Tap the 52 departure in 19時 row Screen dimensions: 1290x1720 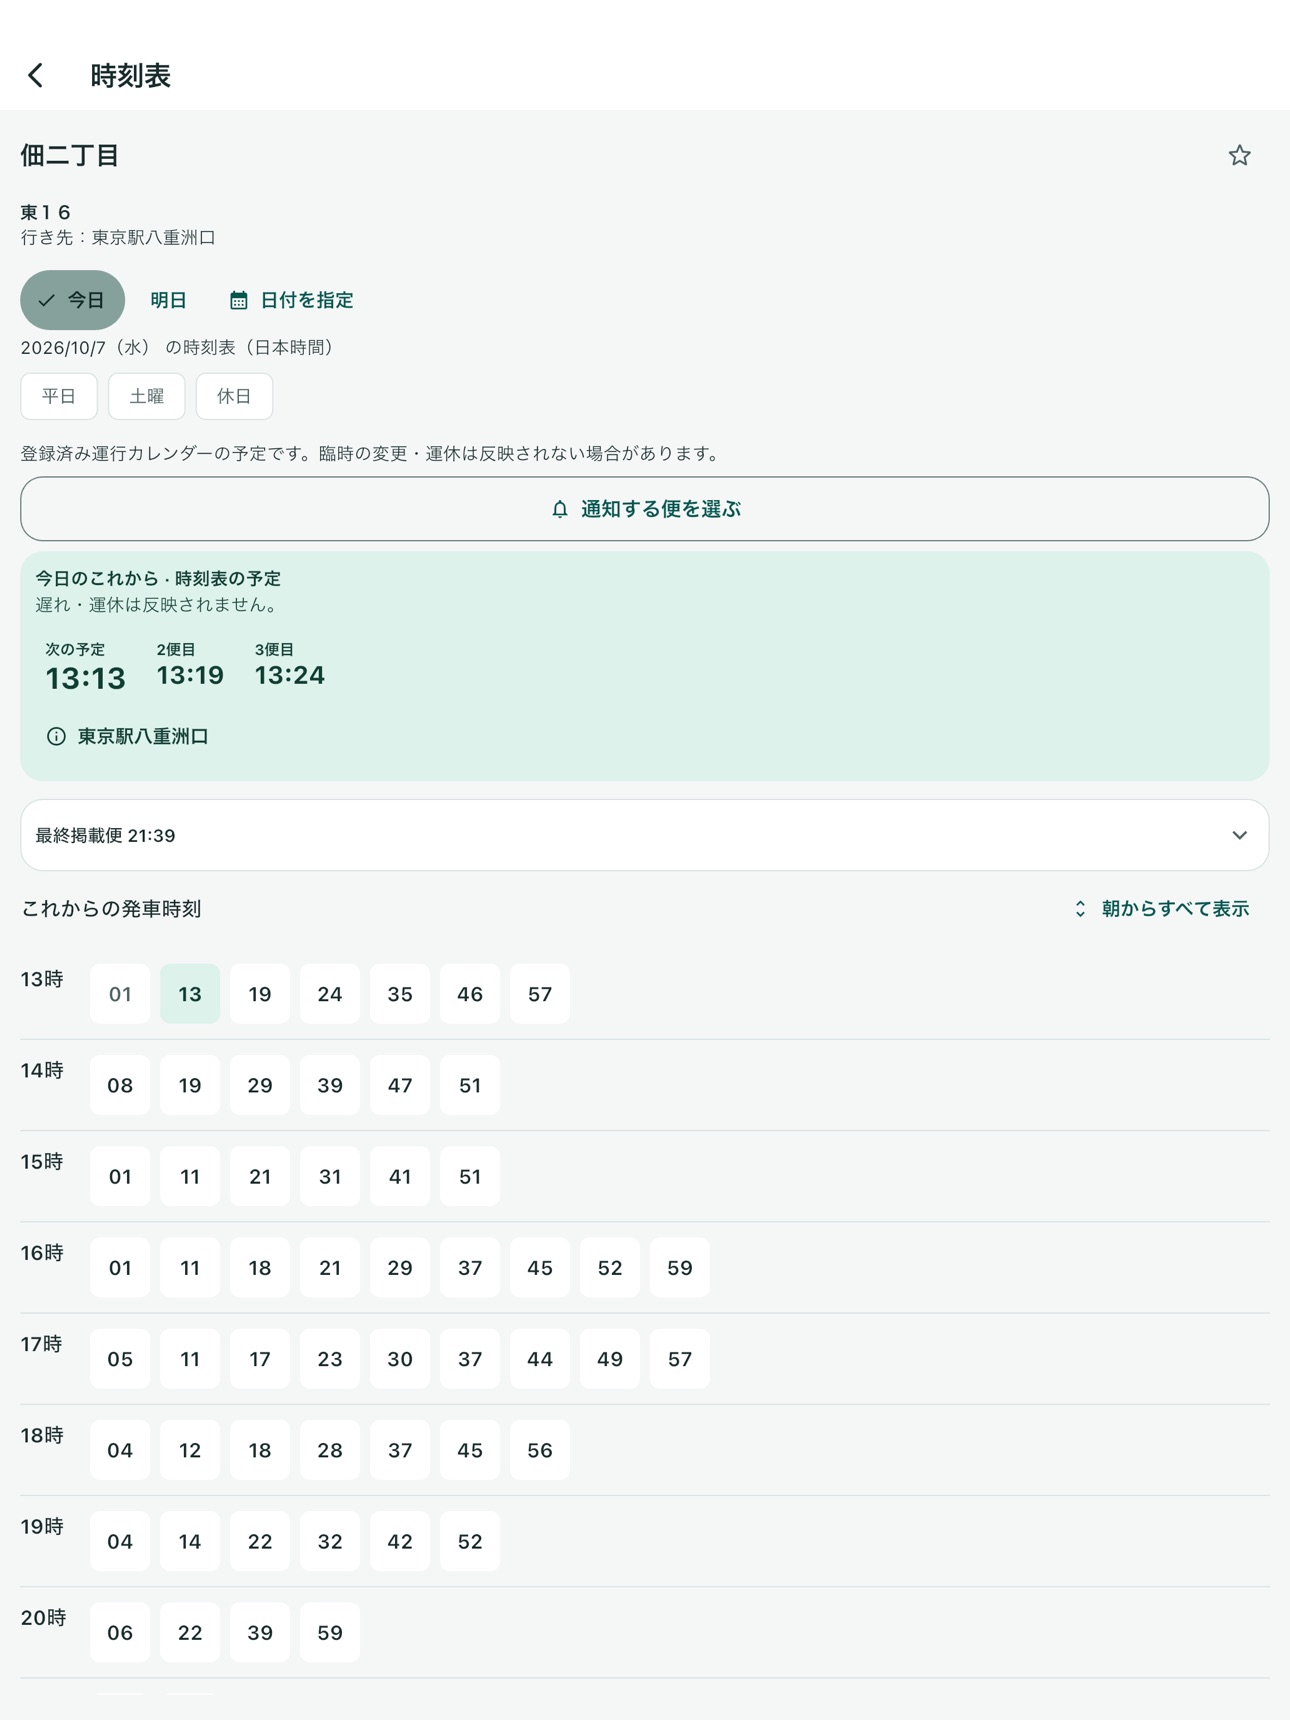pos(470,1541)
